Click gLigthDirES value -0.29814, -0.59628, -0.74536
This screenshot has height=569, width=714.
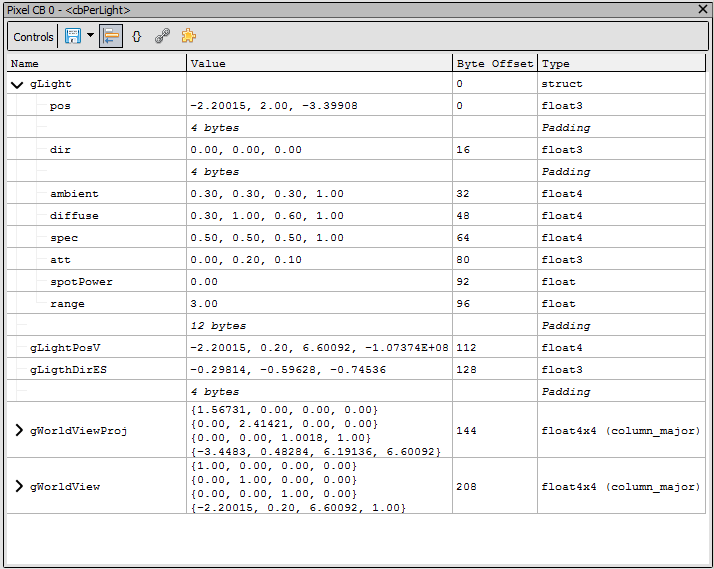tap(288, 370)
